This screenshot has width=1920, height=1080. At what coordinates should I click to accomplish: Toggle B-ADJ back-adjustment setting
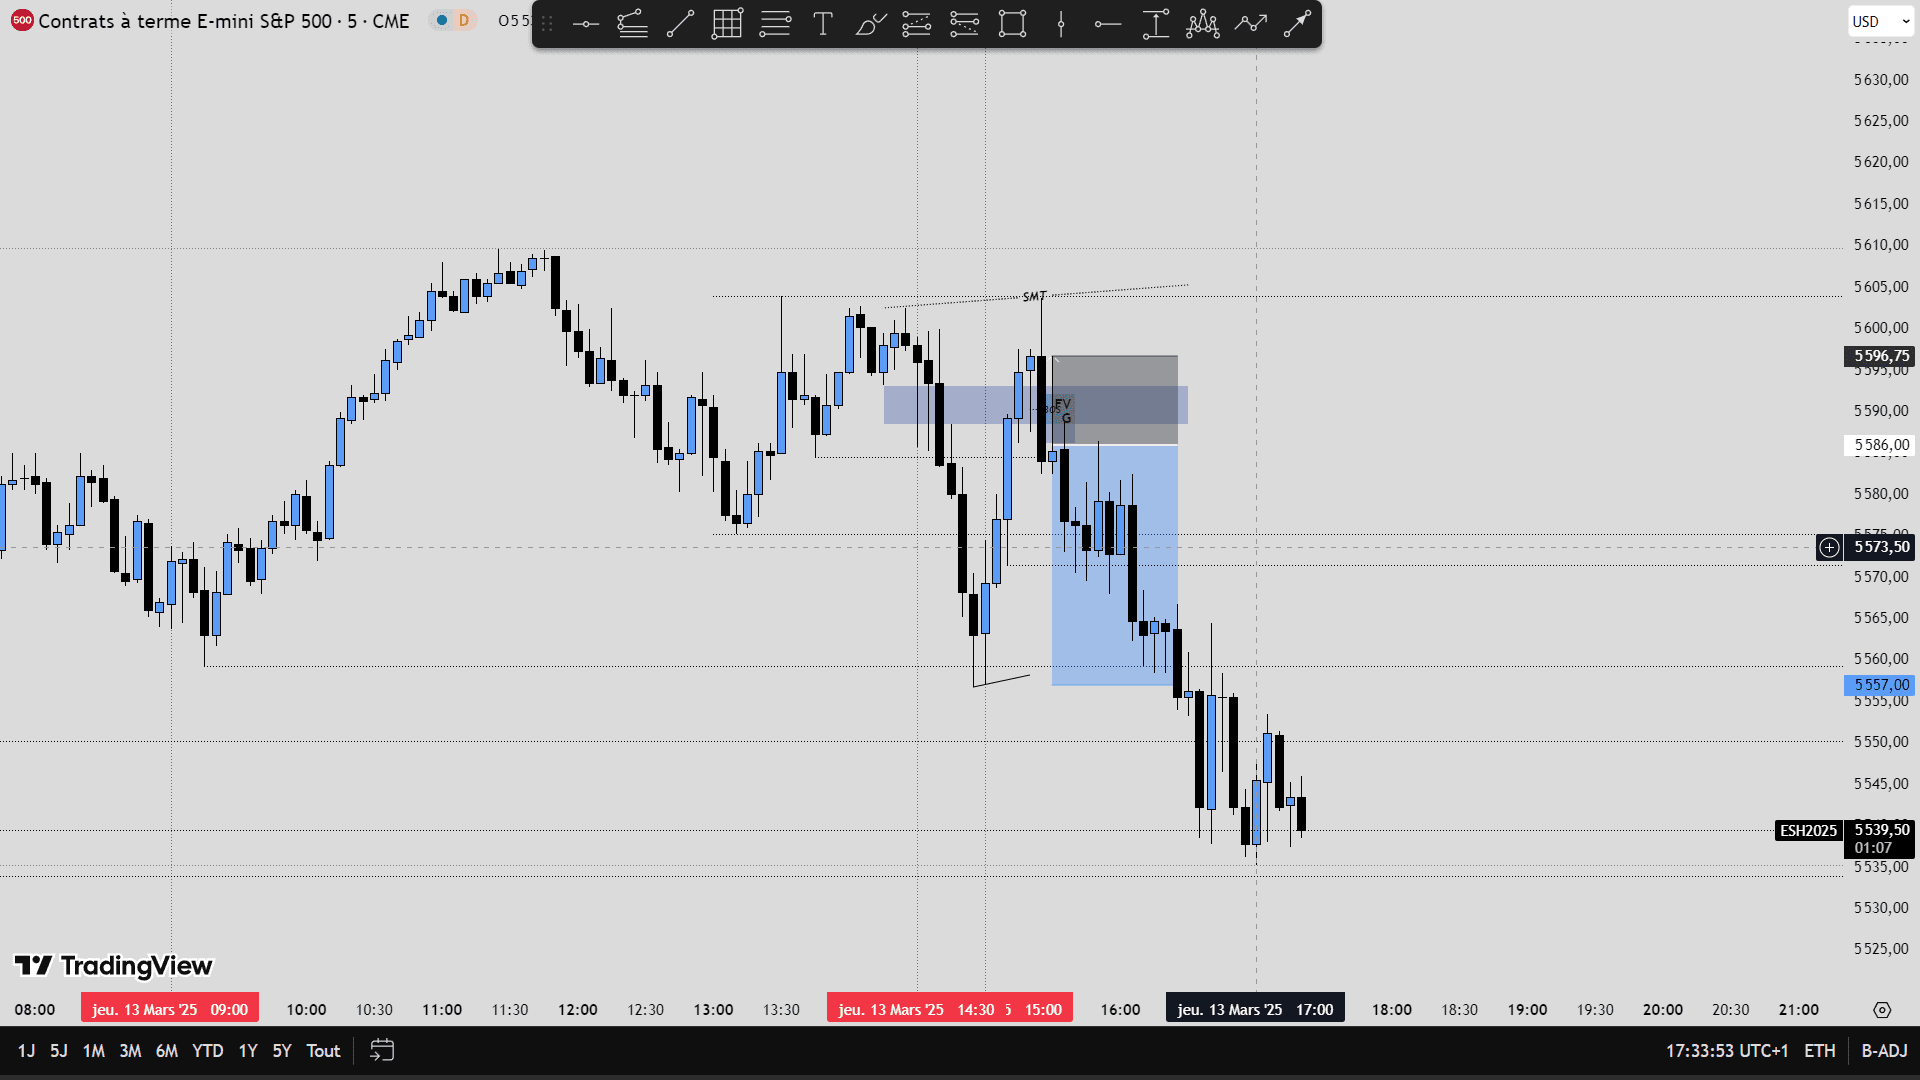pos(1884,1051)
